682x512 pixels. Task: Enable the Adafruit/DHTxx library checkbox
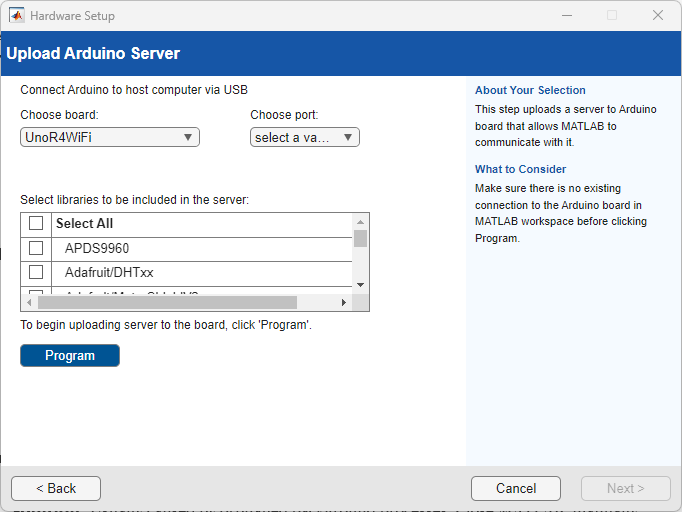coord(36,272)
